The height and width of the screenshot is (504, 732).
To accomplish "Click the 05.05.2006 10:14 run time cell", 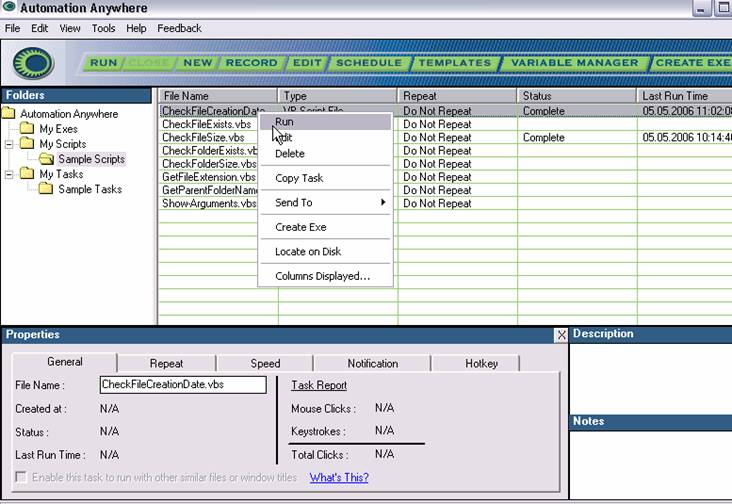I will (x=686, y=137).
